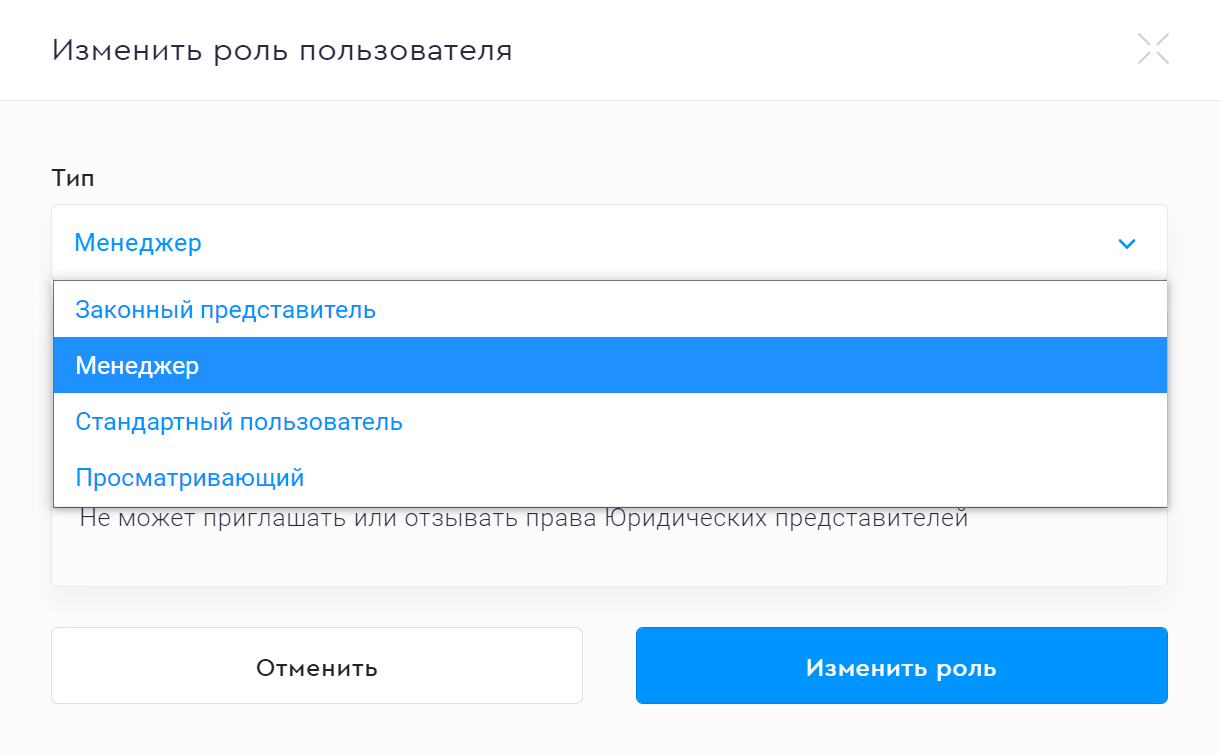The height and width of the screenshot is (754, 1220).
Task: Select the Просматривающий role option
Action: 190,478
